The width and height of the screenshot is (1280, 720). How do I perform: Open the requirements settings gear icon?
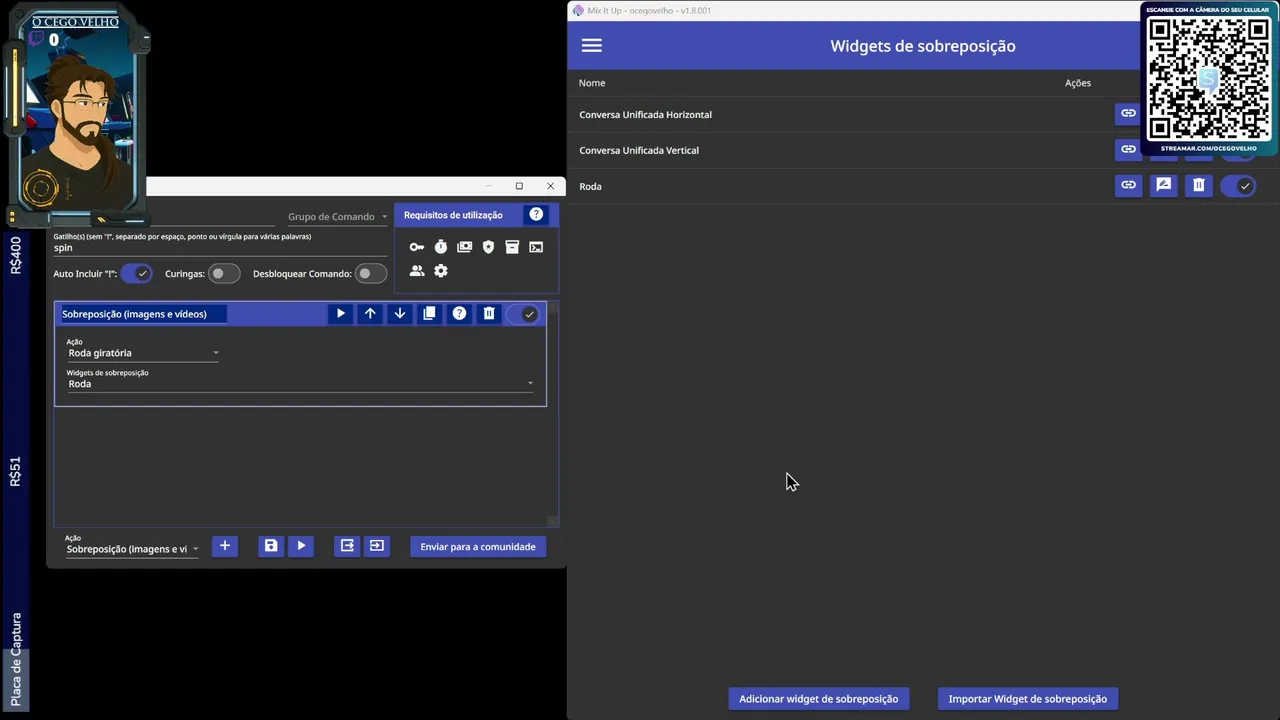[x=441, y=271]
